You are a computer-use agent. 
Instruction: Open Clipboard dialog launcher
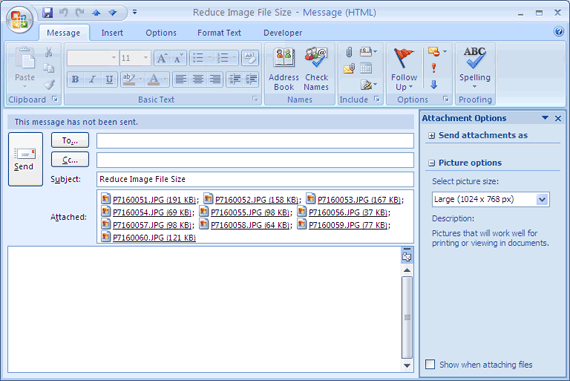pyautogui.click(x=55, y=99)
